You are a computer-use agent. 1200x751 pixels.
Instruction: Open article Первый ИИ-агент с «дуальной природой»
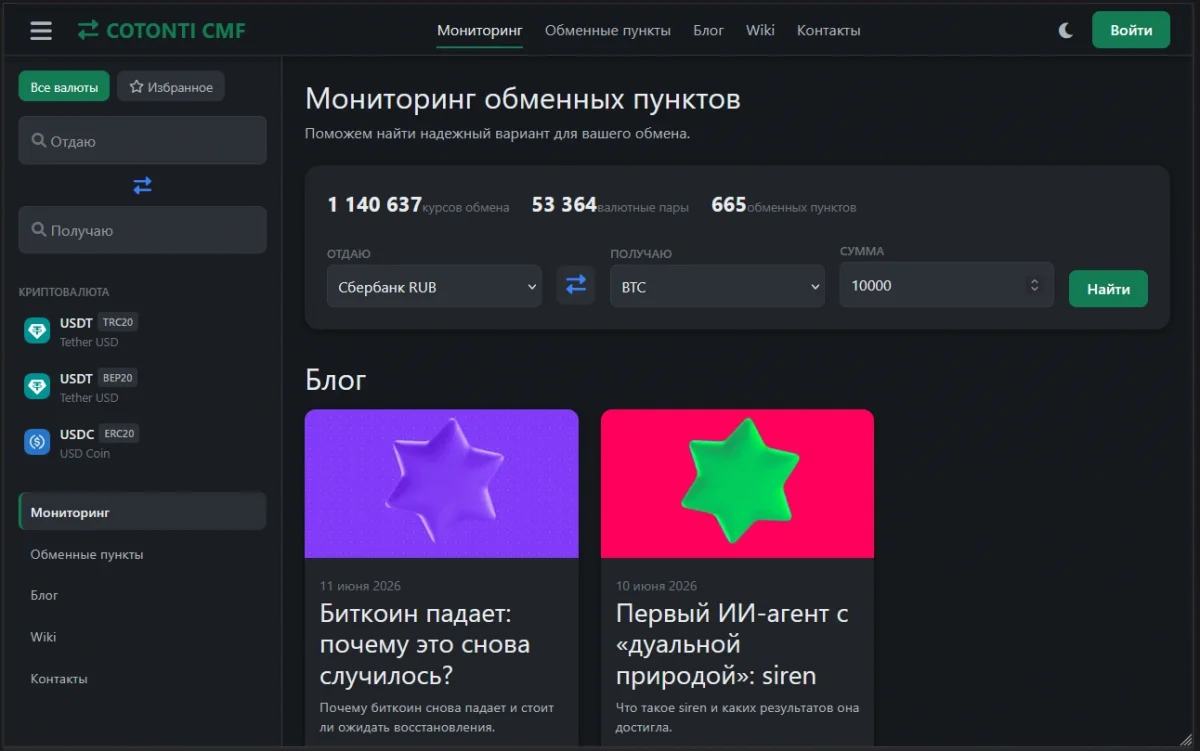click(732, 645)
